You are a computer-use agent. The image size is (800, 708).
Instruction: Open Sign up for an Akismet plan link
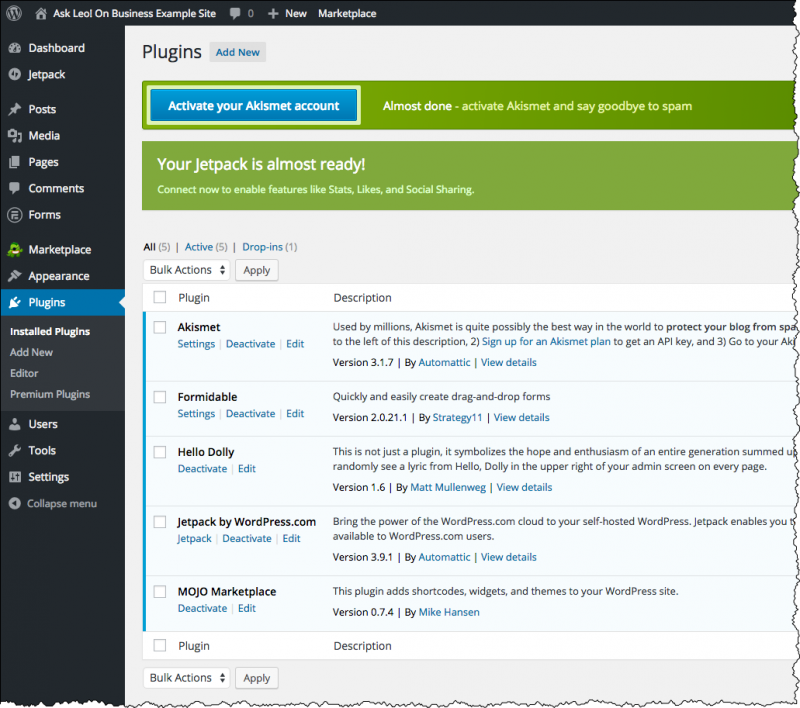(x=546, y=342)
